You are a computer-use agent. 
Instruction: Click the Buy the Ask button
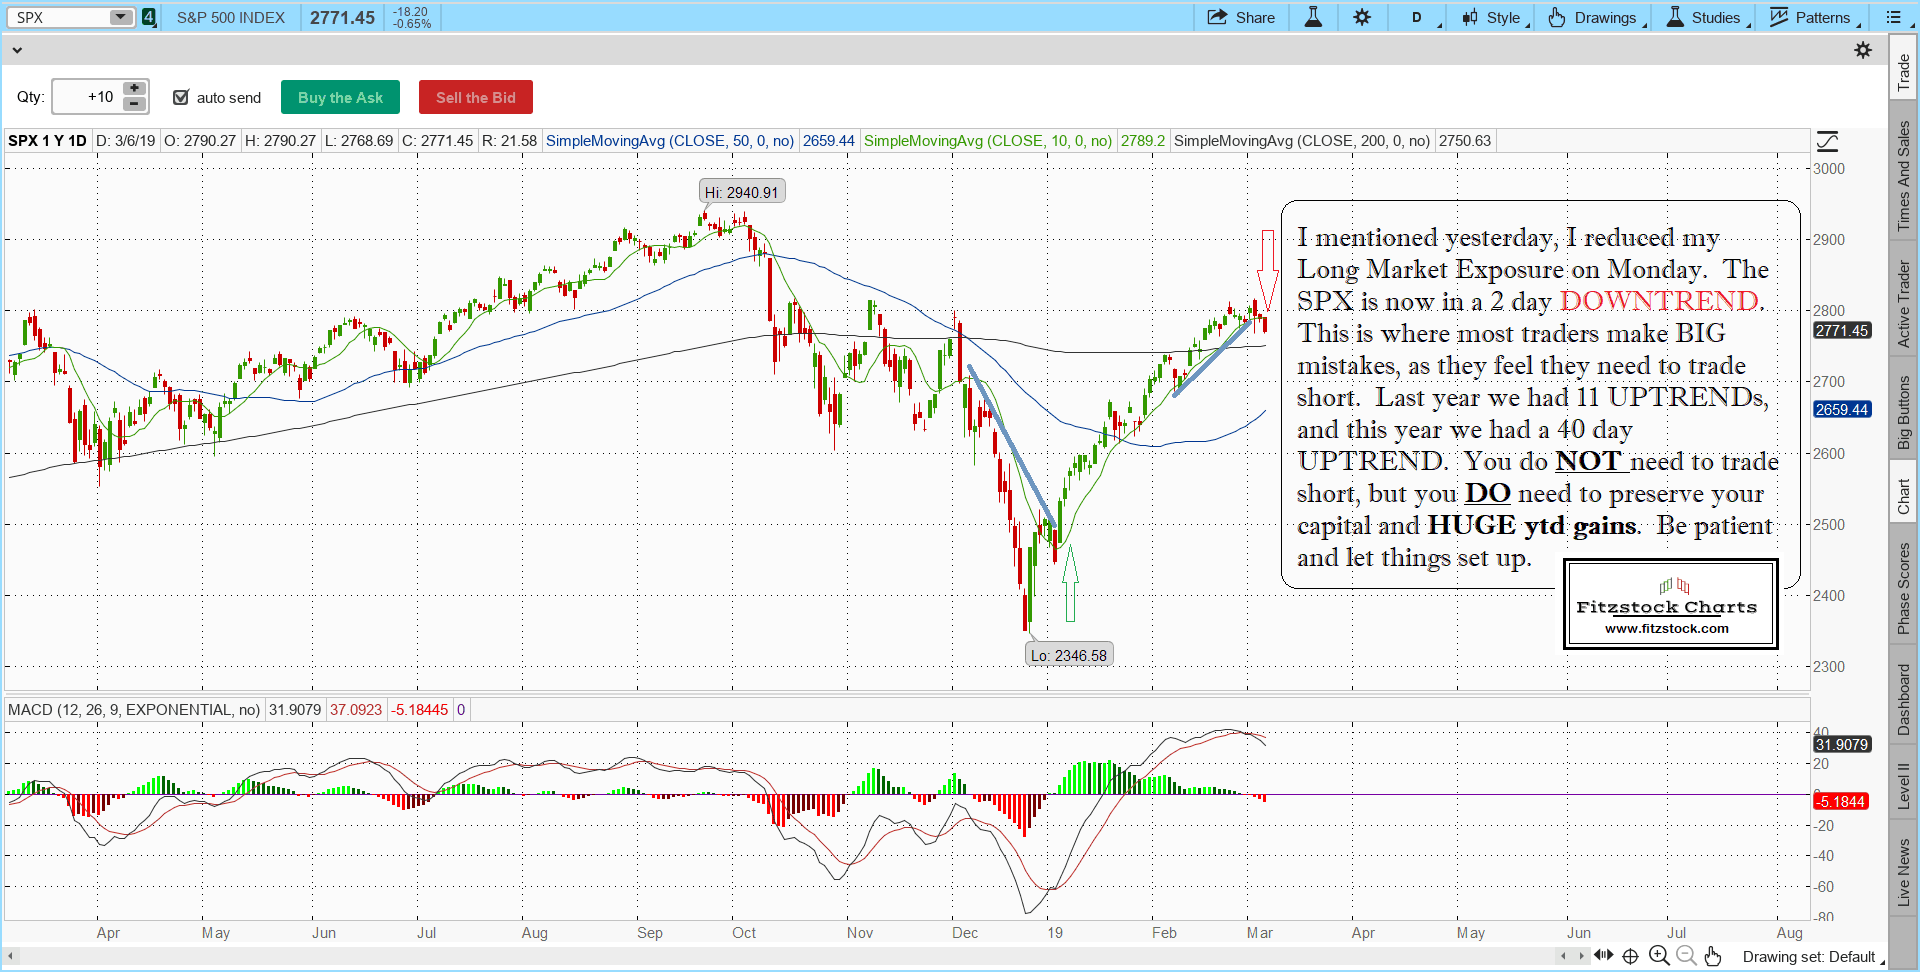pos(340,97)
